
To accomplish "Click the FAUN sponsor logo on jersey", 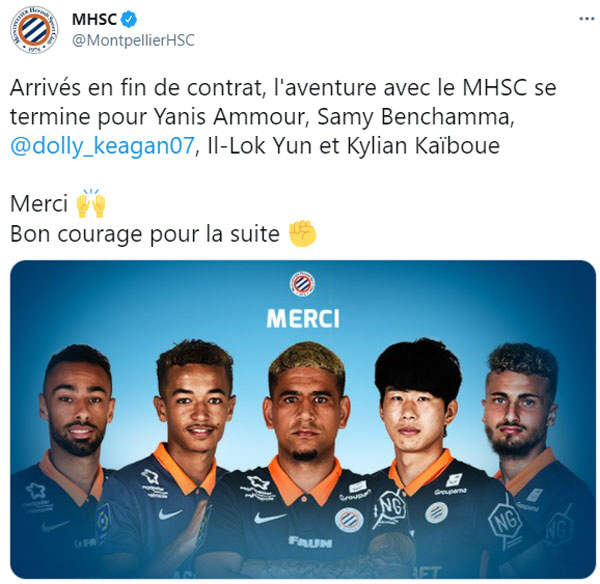I will (310, 542).
